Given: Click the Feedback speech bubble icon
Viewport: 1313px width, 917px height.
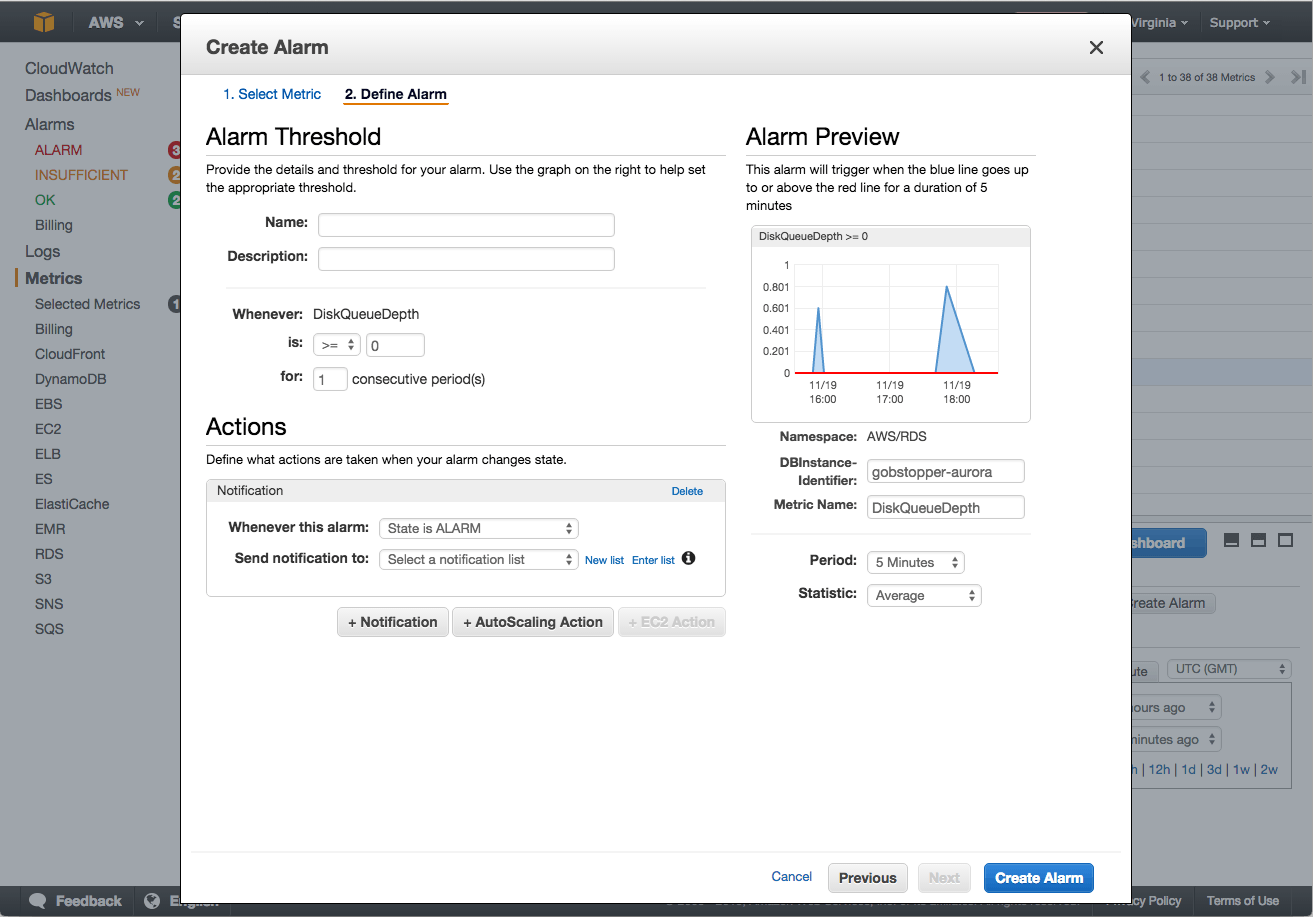Looking at the screenshot, I should (38, 901).
